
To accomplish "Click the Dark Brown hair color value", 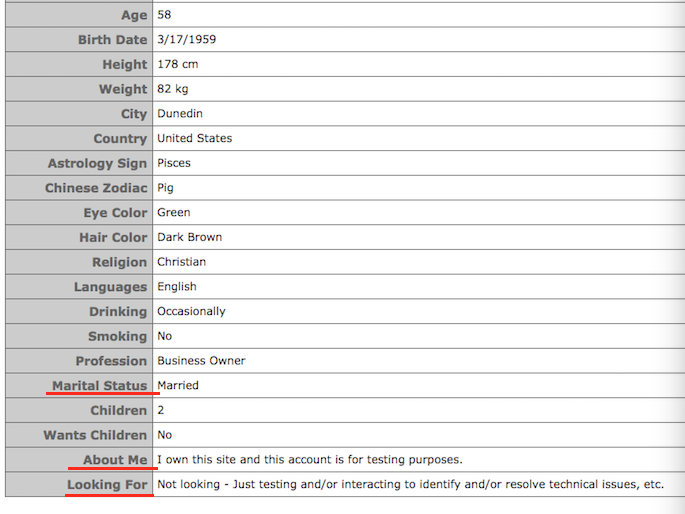I will (x=190, y=237).
